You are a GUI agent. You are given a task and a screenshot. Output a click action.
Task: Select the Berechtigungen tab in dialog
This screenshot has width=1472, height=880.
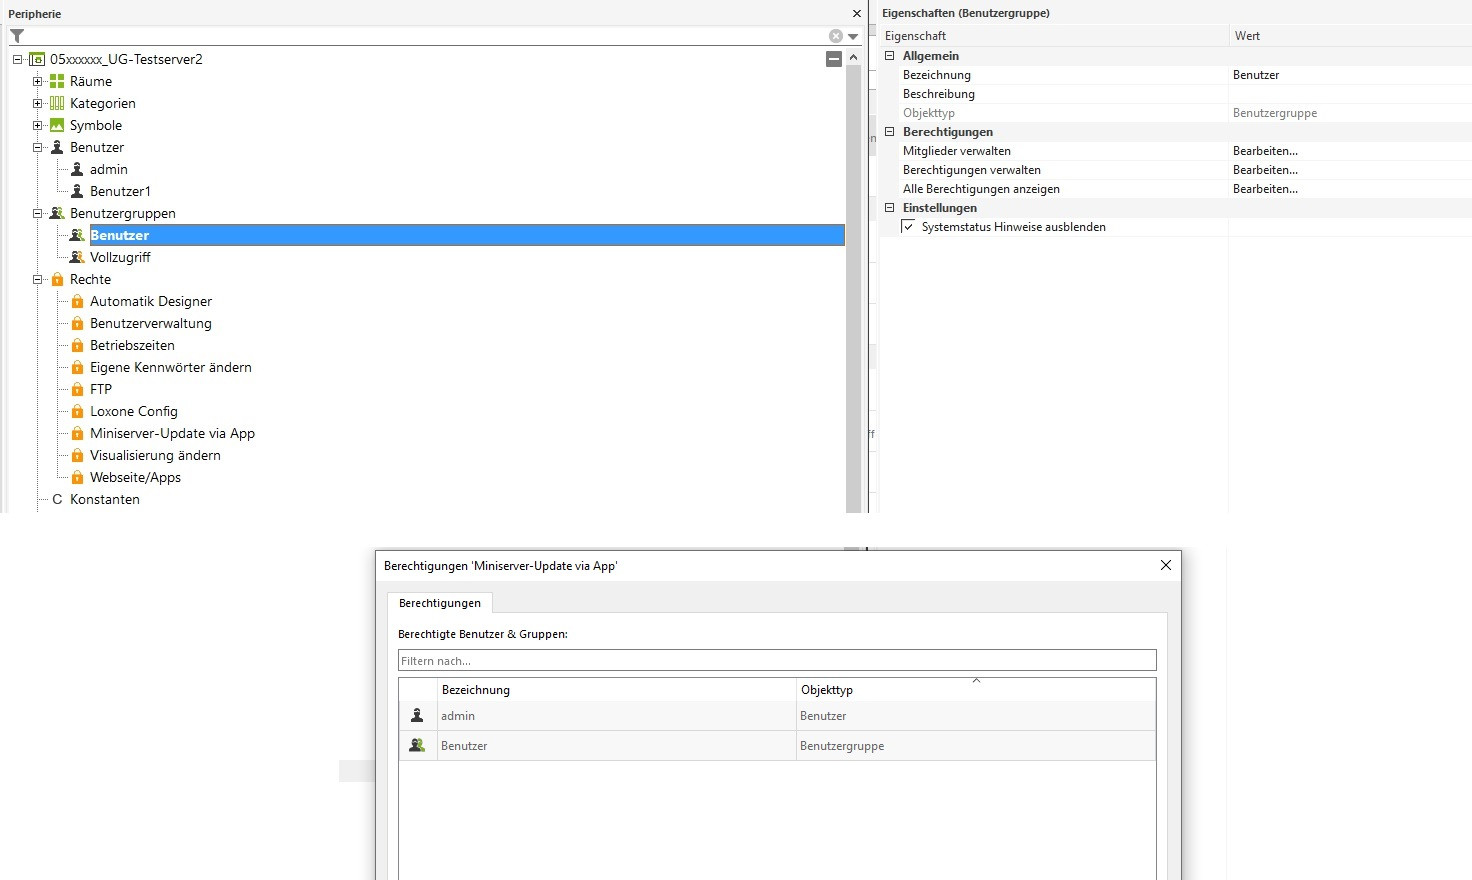(440, 603)
